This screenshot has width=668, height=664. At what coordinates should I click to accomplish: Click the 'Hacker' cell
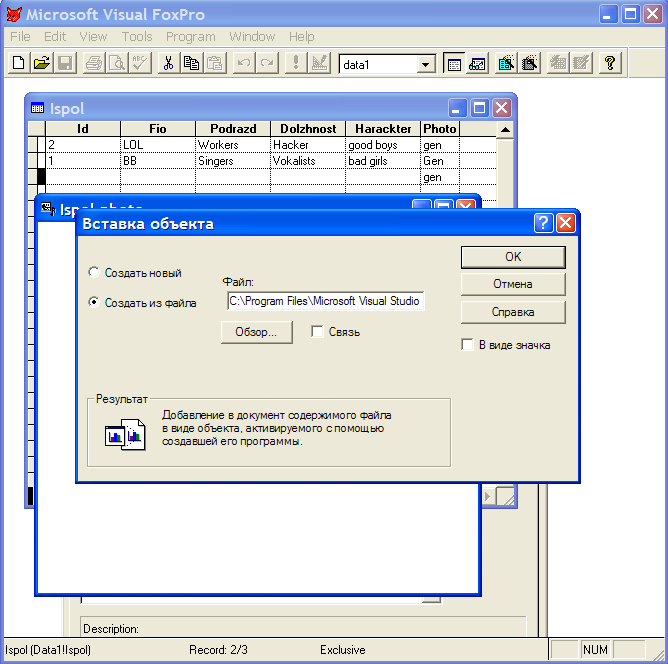click(308, 145)
